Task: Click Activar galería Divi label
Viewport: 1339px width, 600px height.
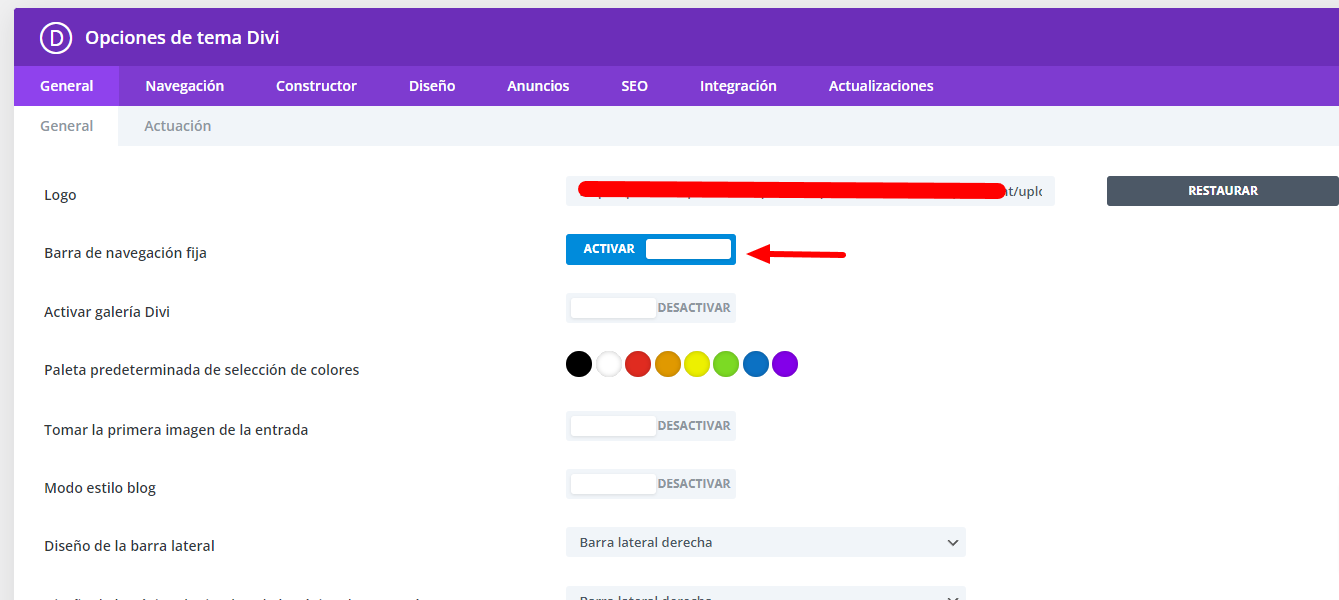Action: pos(107,312)
